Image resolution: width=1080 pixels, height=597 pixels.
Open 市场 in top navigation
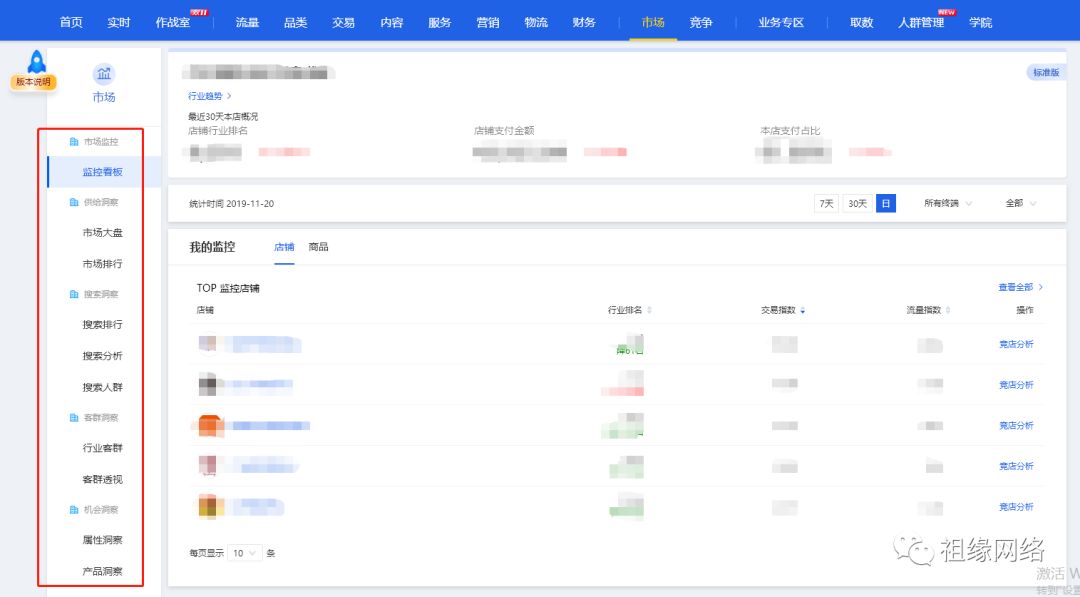pos(653,23)
